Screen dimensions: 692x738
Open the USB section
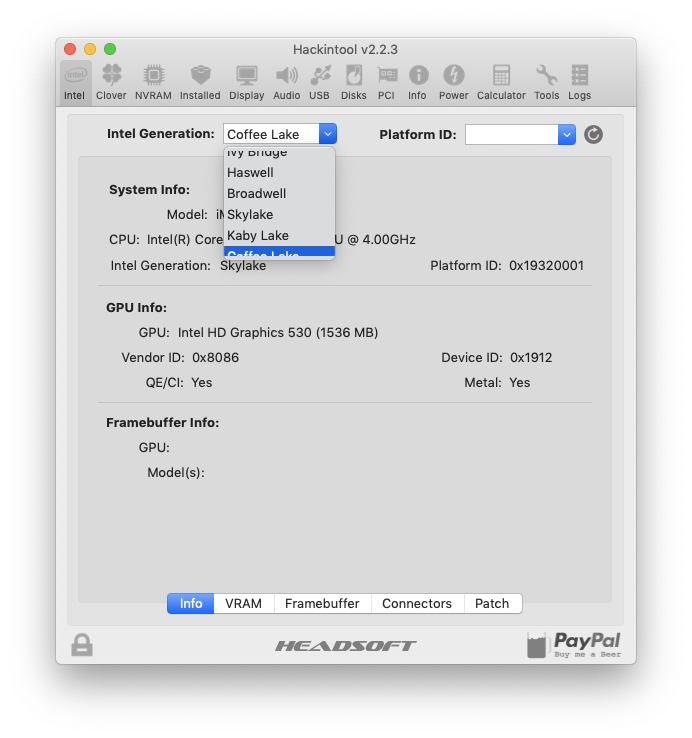[320, 83]
